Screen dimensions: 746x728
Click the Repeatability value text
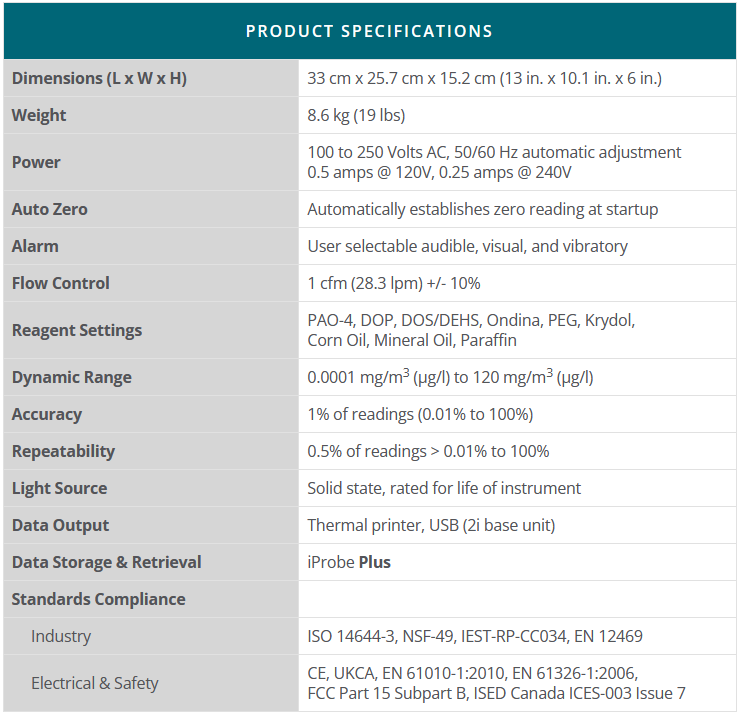[x=428, y=451]
